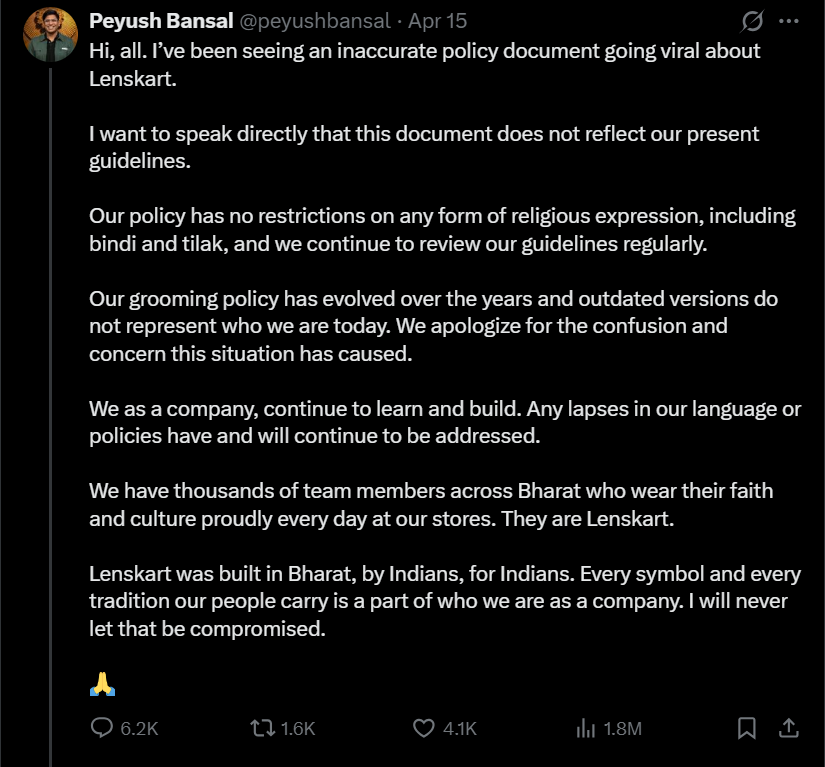Open view analytics bar chart icon
The width and height of the screenshot is (825, 767).
click(x=586, y=729)
